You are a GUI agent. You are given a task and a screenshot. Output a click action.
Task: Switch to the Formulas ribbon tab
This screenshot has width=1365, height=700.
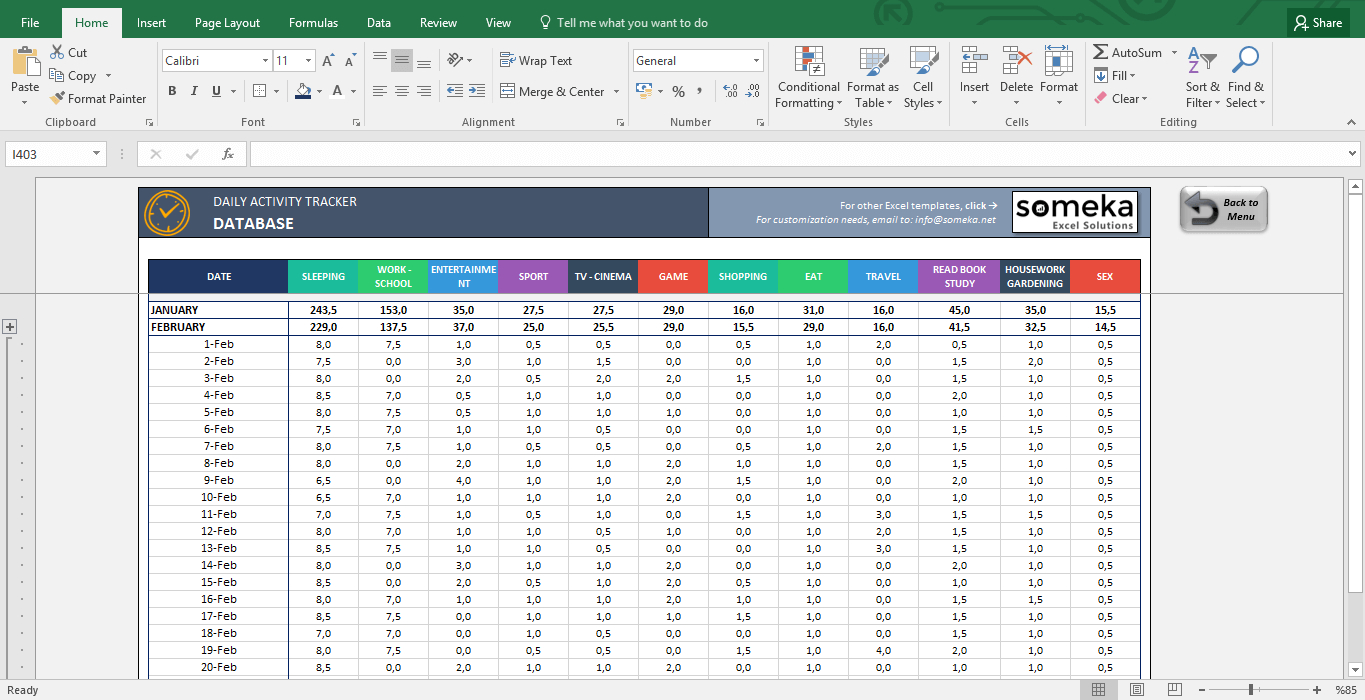[313, 23]
